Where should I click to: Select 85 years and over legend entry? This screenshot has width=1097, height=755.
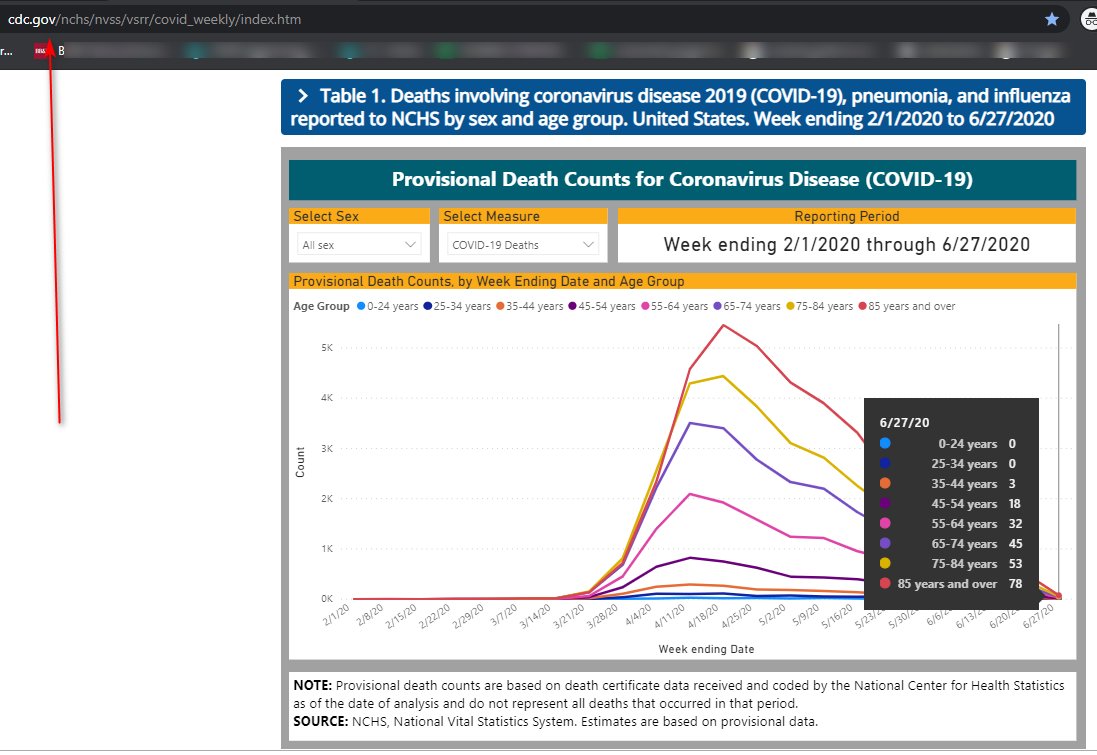(907, 306)
